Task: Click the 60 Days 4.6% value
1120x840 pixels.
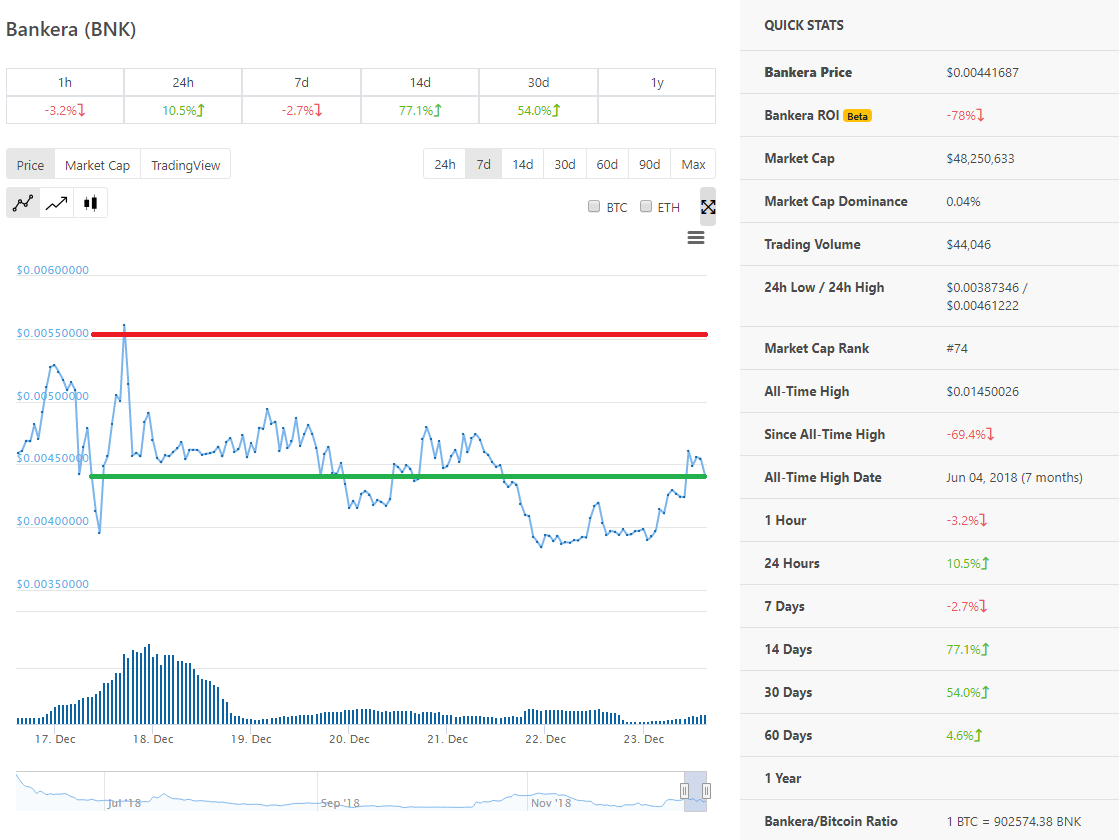Action: 964,735
